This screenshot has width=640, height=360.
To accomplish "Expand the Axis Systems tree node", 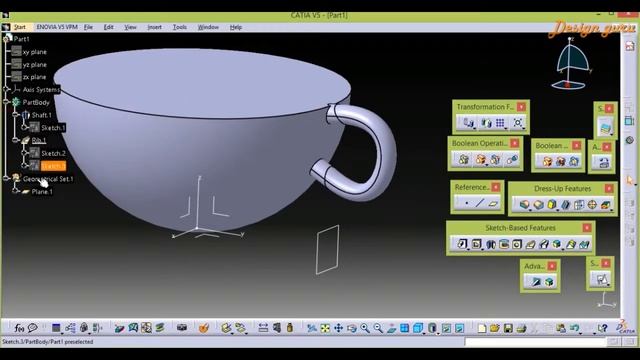I will tap(6, 89).
